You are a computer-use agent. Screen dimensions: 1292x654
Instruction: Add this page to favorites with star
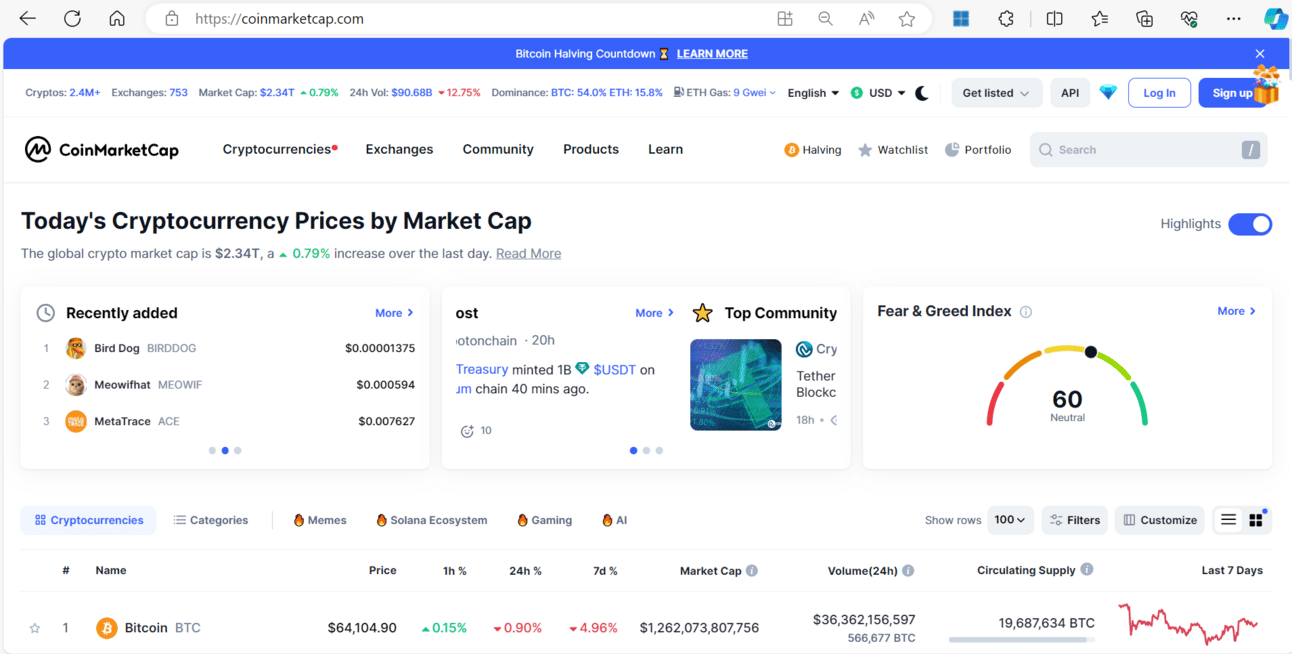click(907, 19)
